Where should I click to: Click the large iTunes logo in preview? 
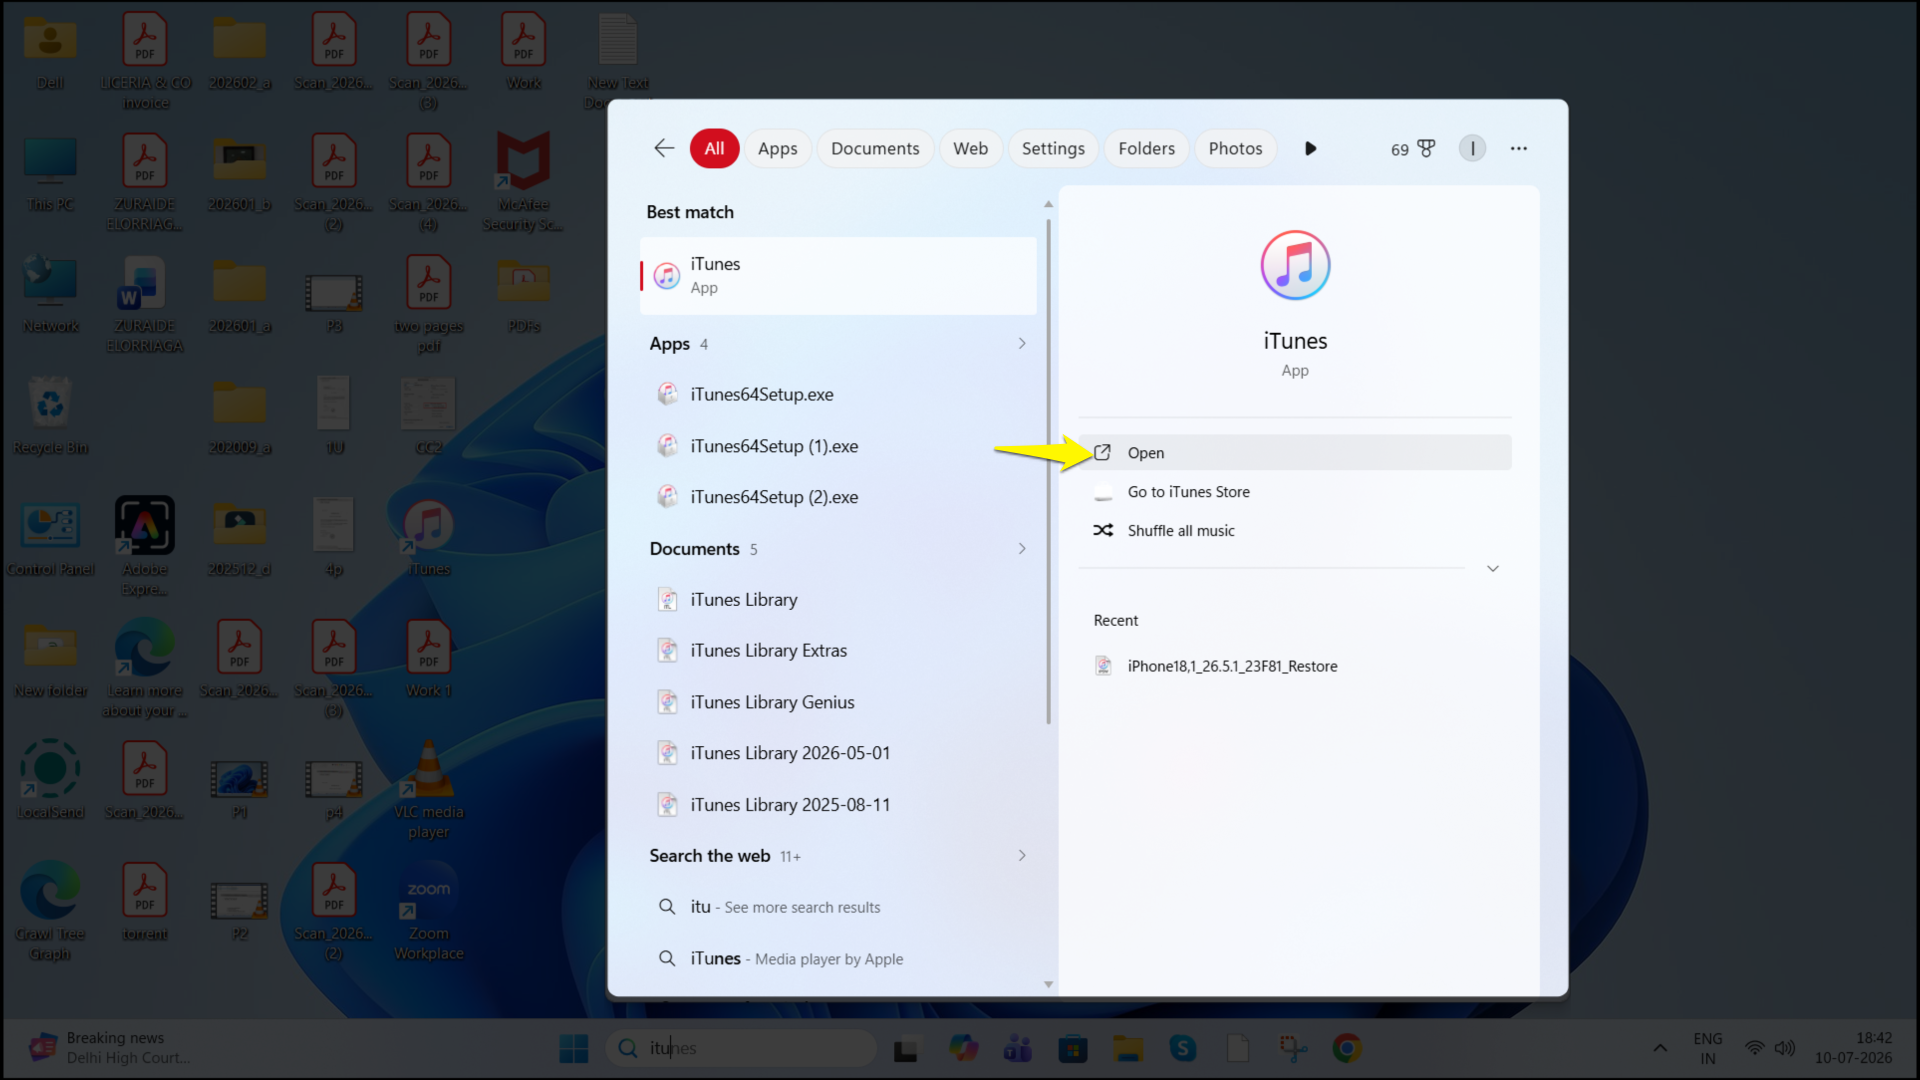click(1295, 265)
